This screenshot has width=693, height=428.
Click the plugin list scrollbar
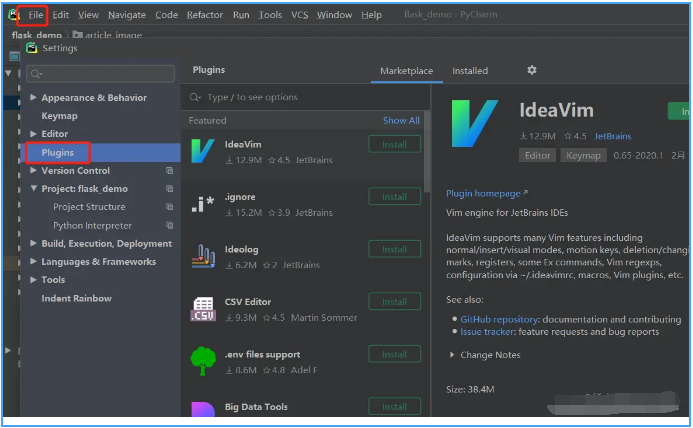click(x=427, y=150)
